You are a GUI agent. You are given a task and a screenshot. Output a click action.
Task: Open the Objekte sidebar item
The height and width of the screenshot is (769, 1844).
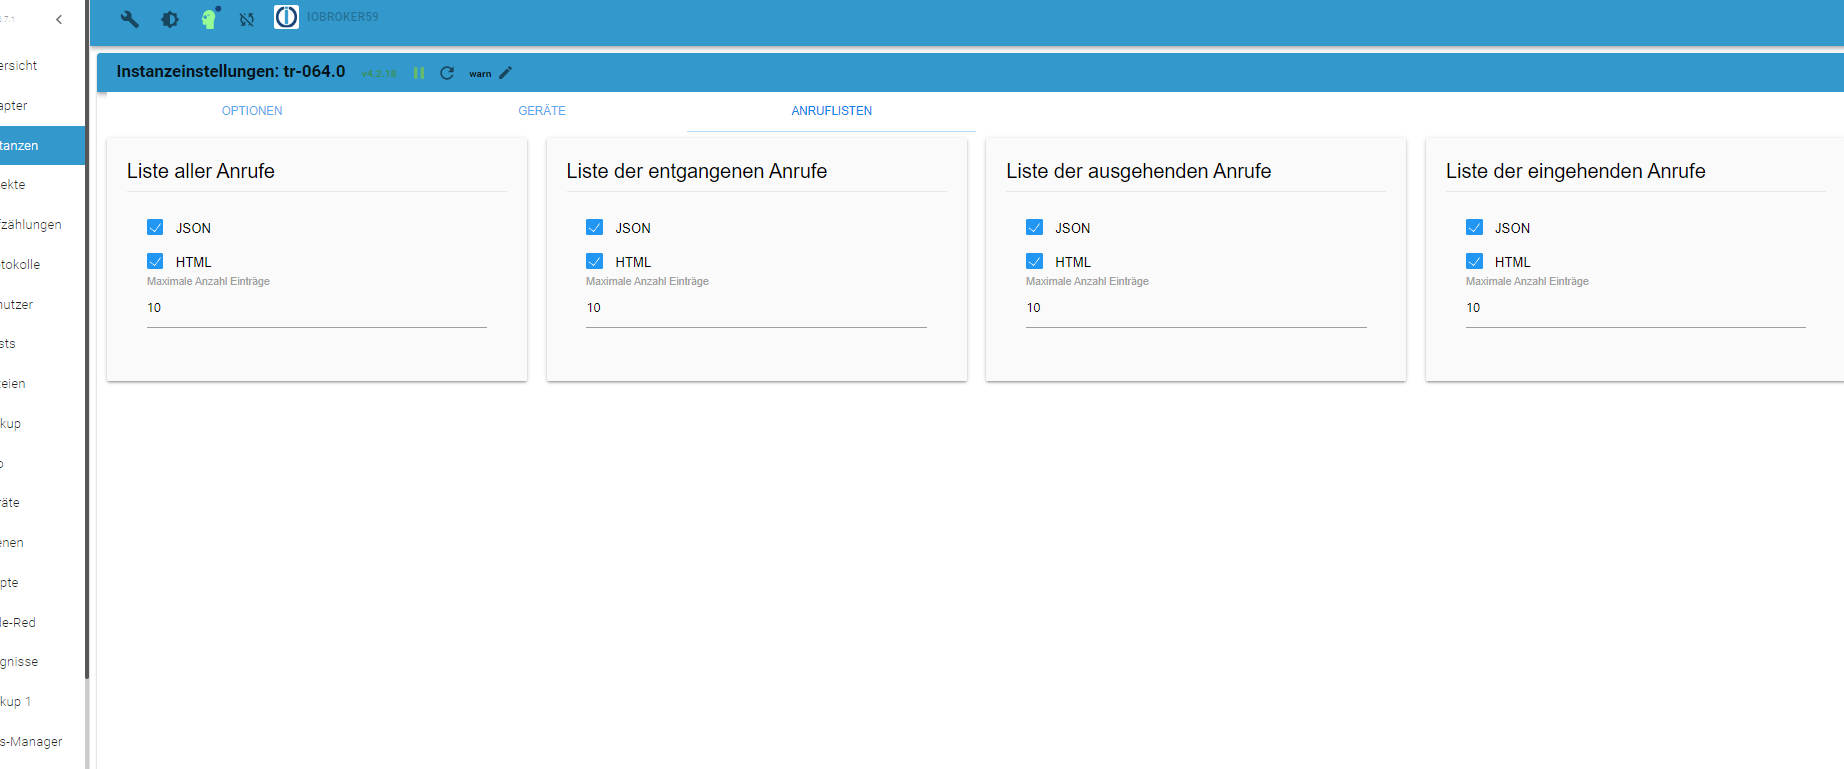[42, 185]
